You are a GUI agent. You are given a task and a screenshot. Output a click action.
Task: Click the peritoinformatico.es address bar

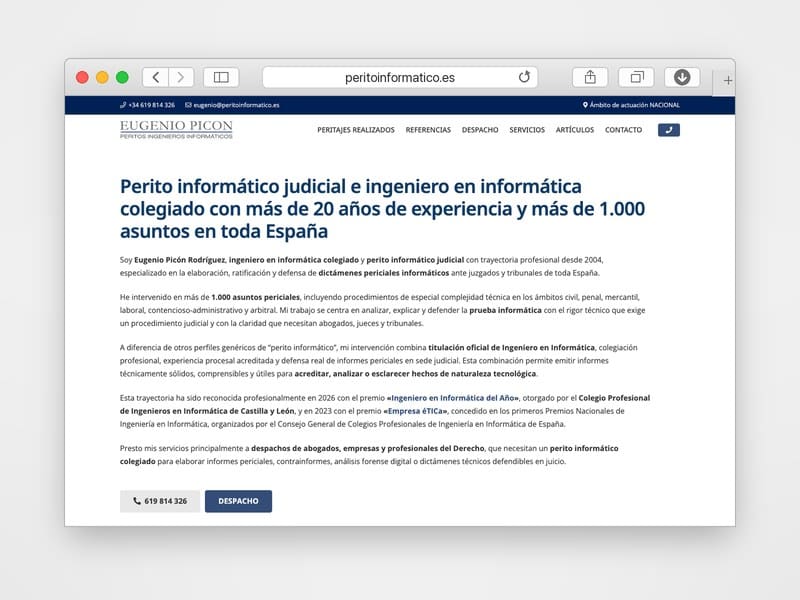point(400,77)
